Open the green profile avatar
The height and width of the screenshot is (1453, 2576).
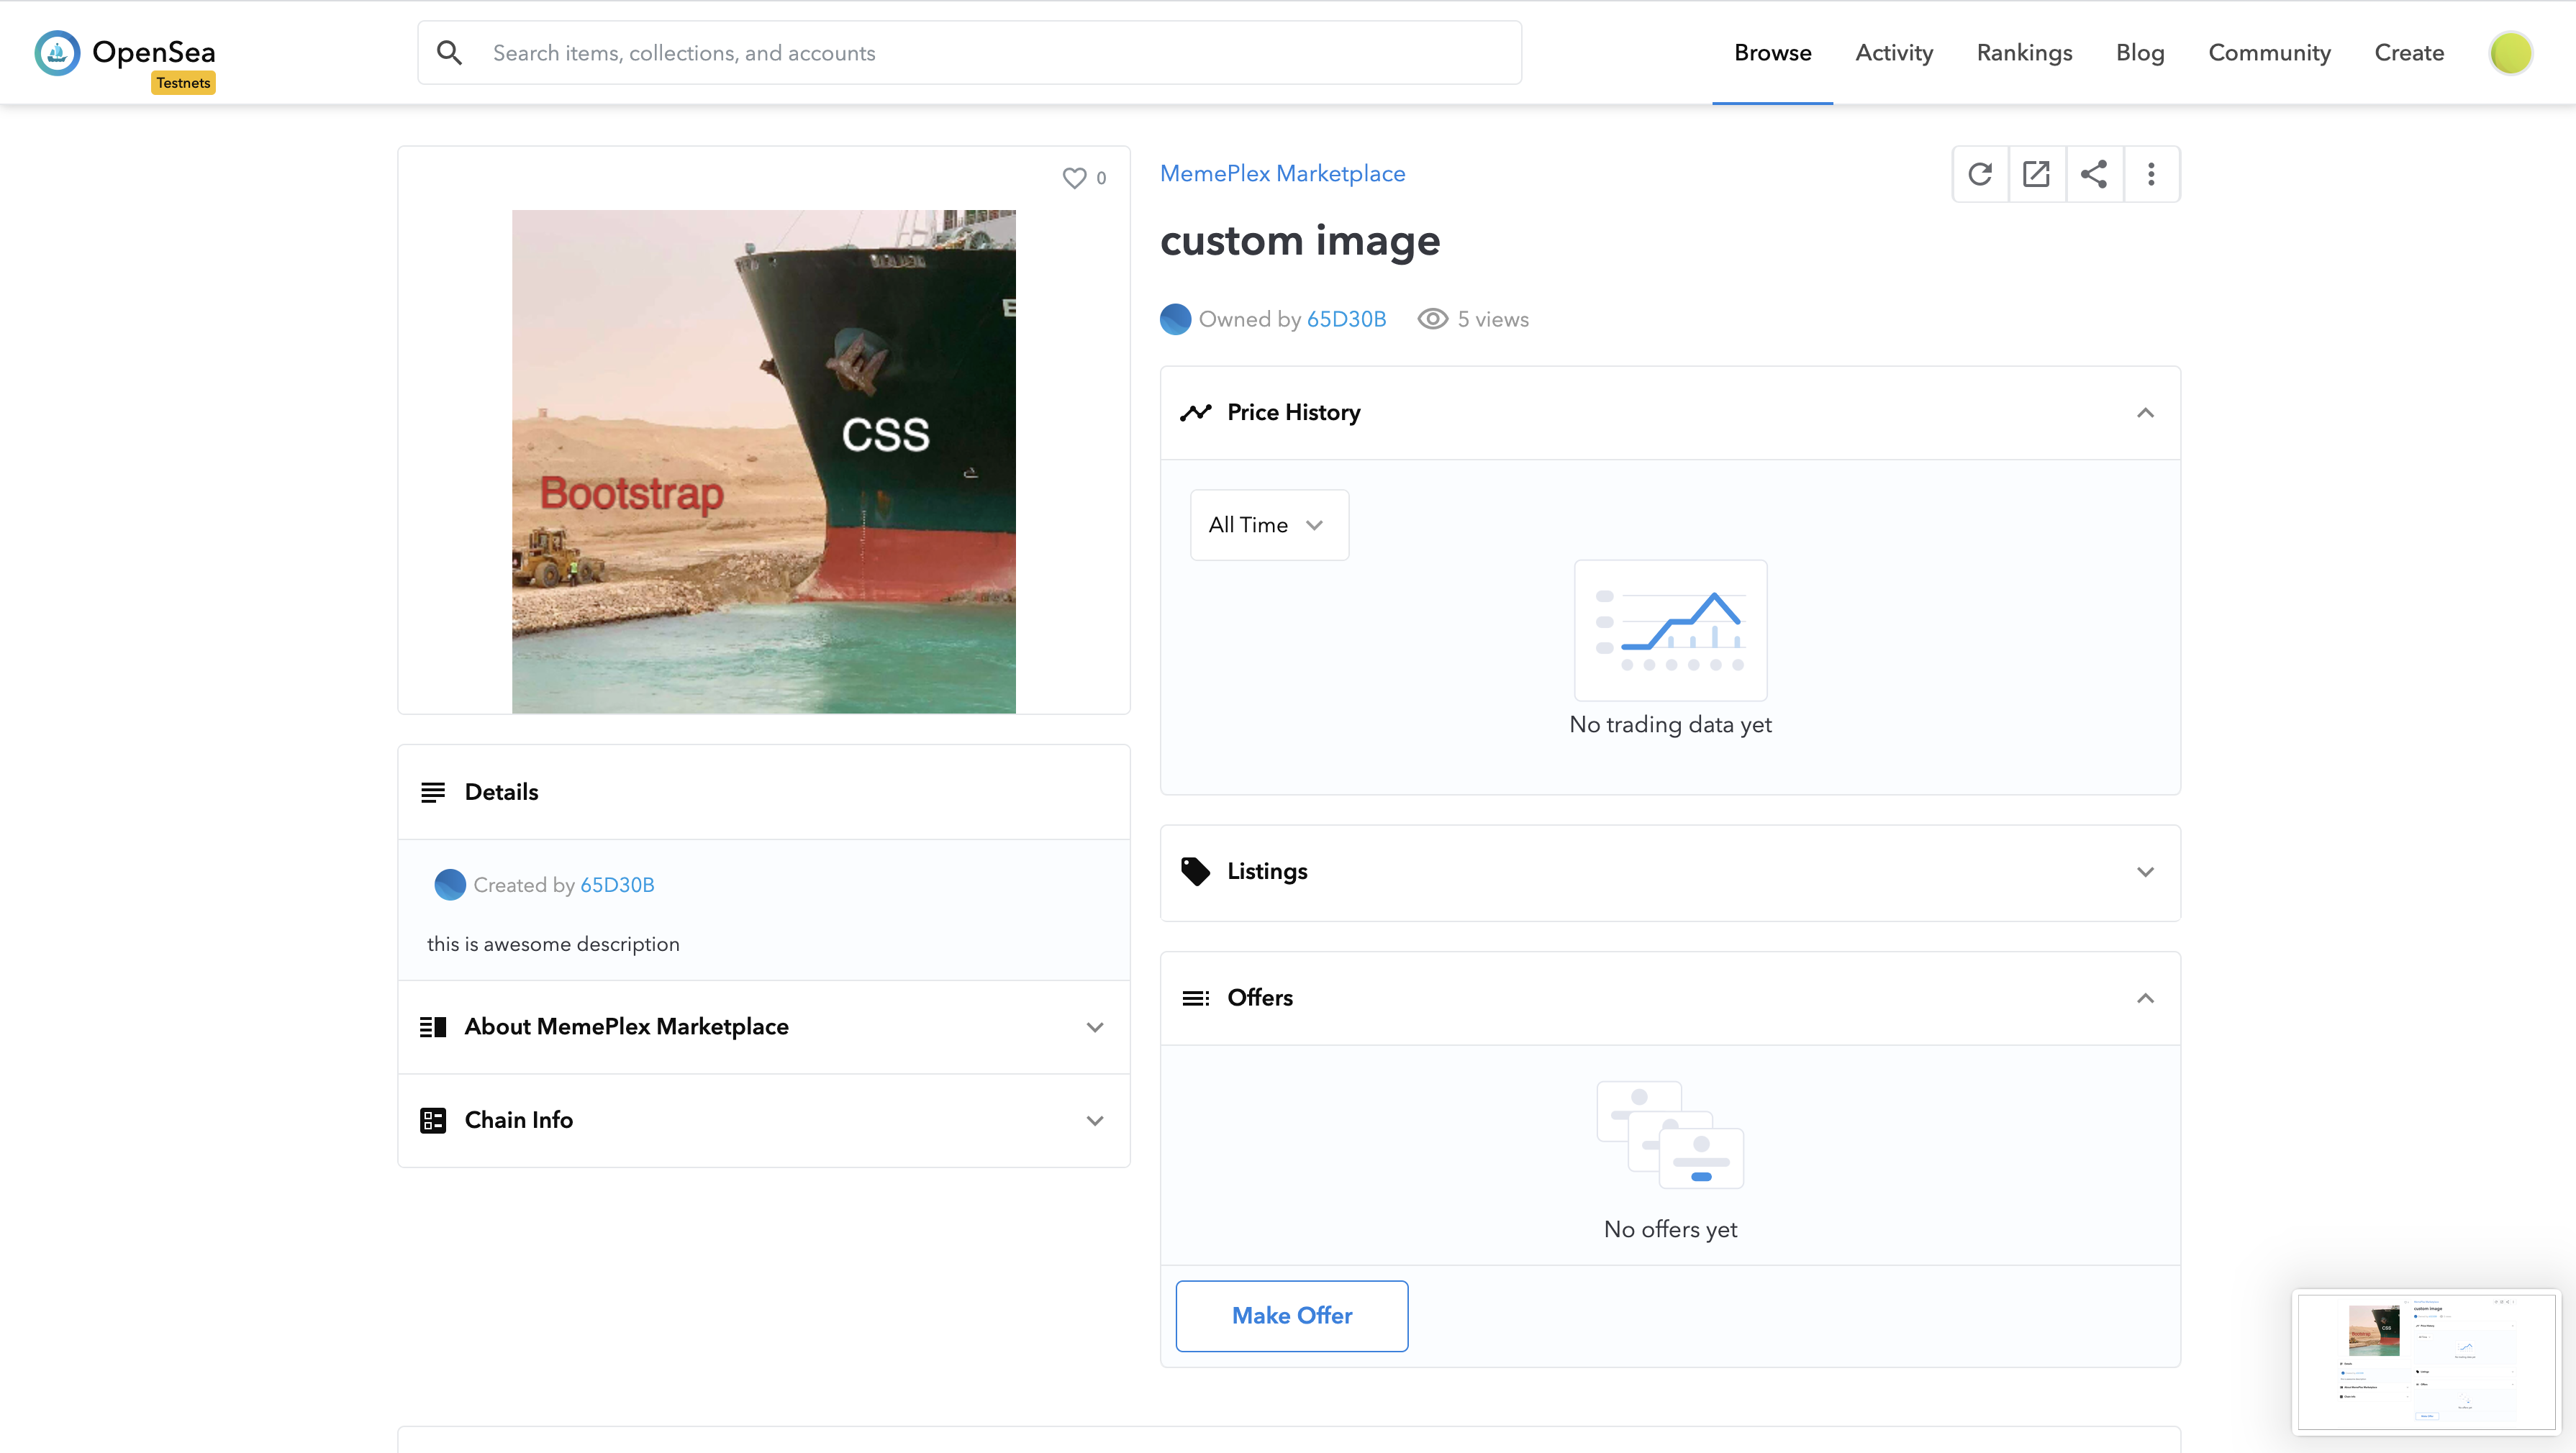pos(2510,53)
